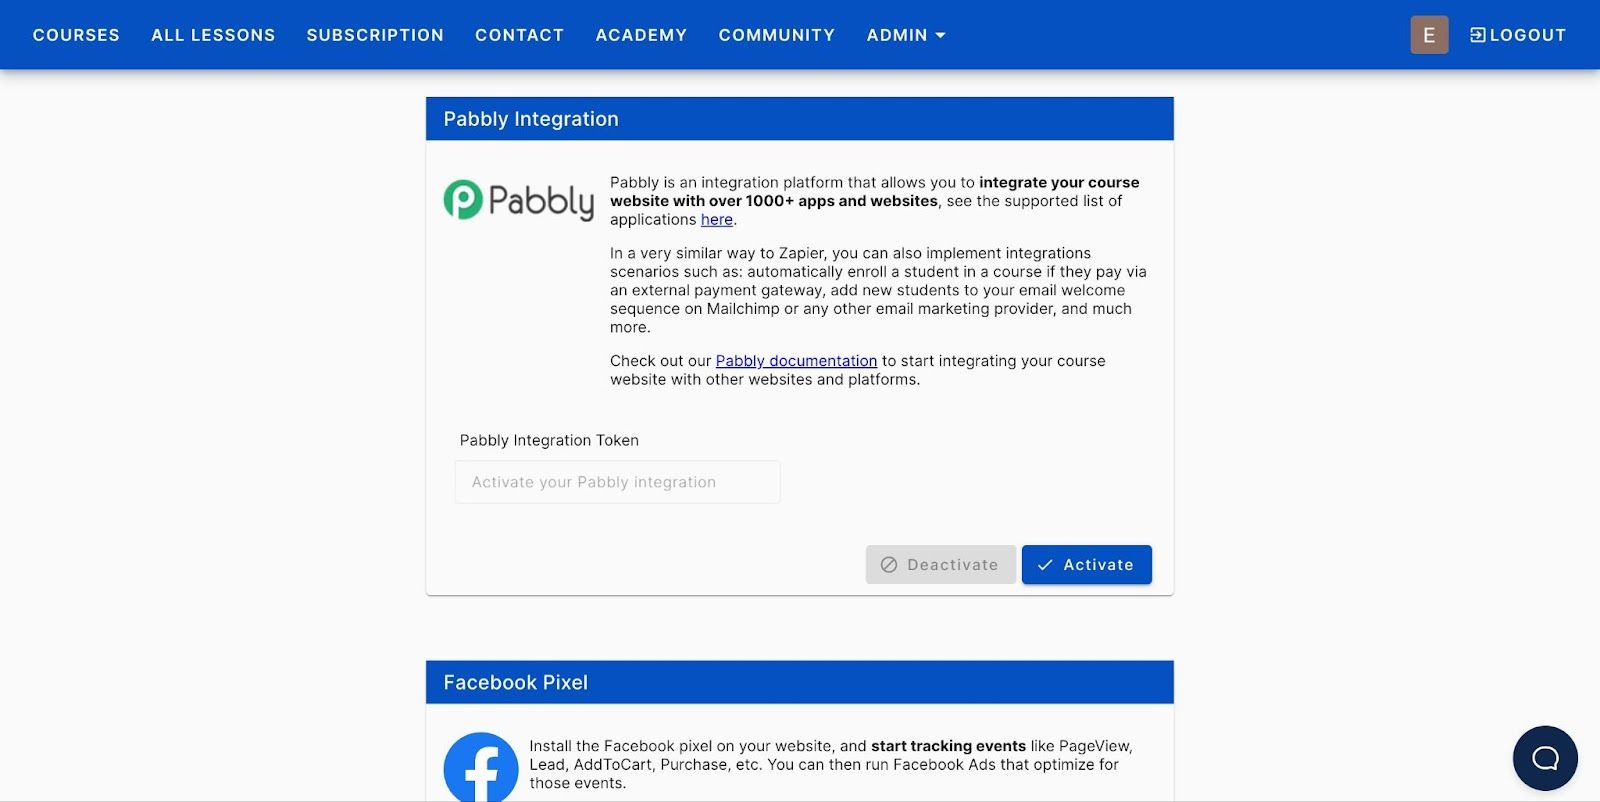Click the Facebook Pixel section header
This screenshot has height=802, width=1600.
click(515, 682)
